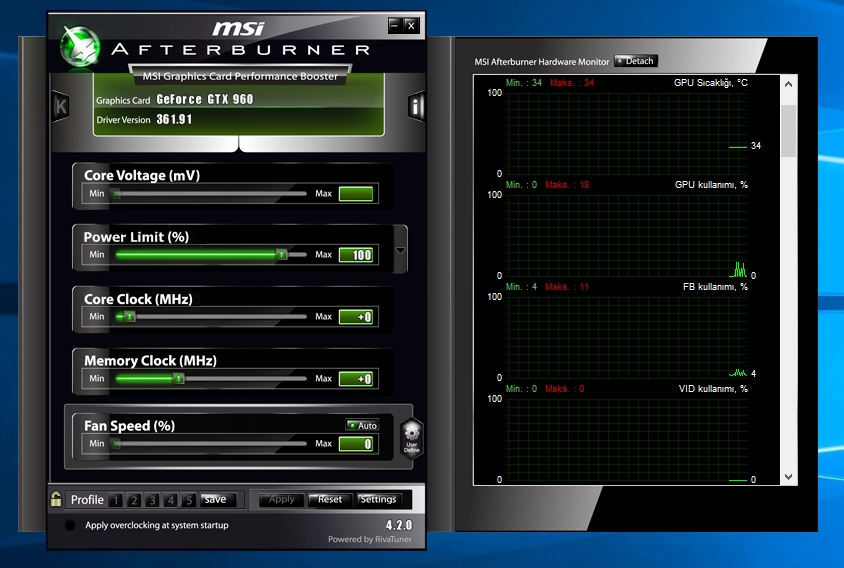Click the GeForce GTX 960 card name
The image size is (844, 568).
pyautogui.click(x=205, y=99)
